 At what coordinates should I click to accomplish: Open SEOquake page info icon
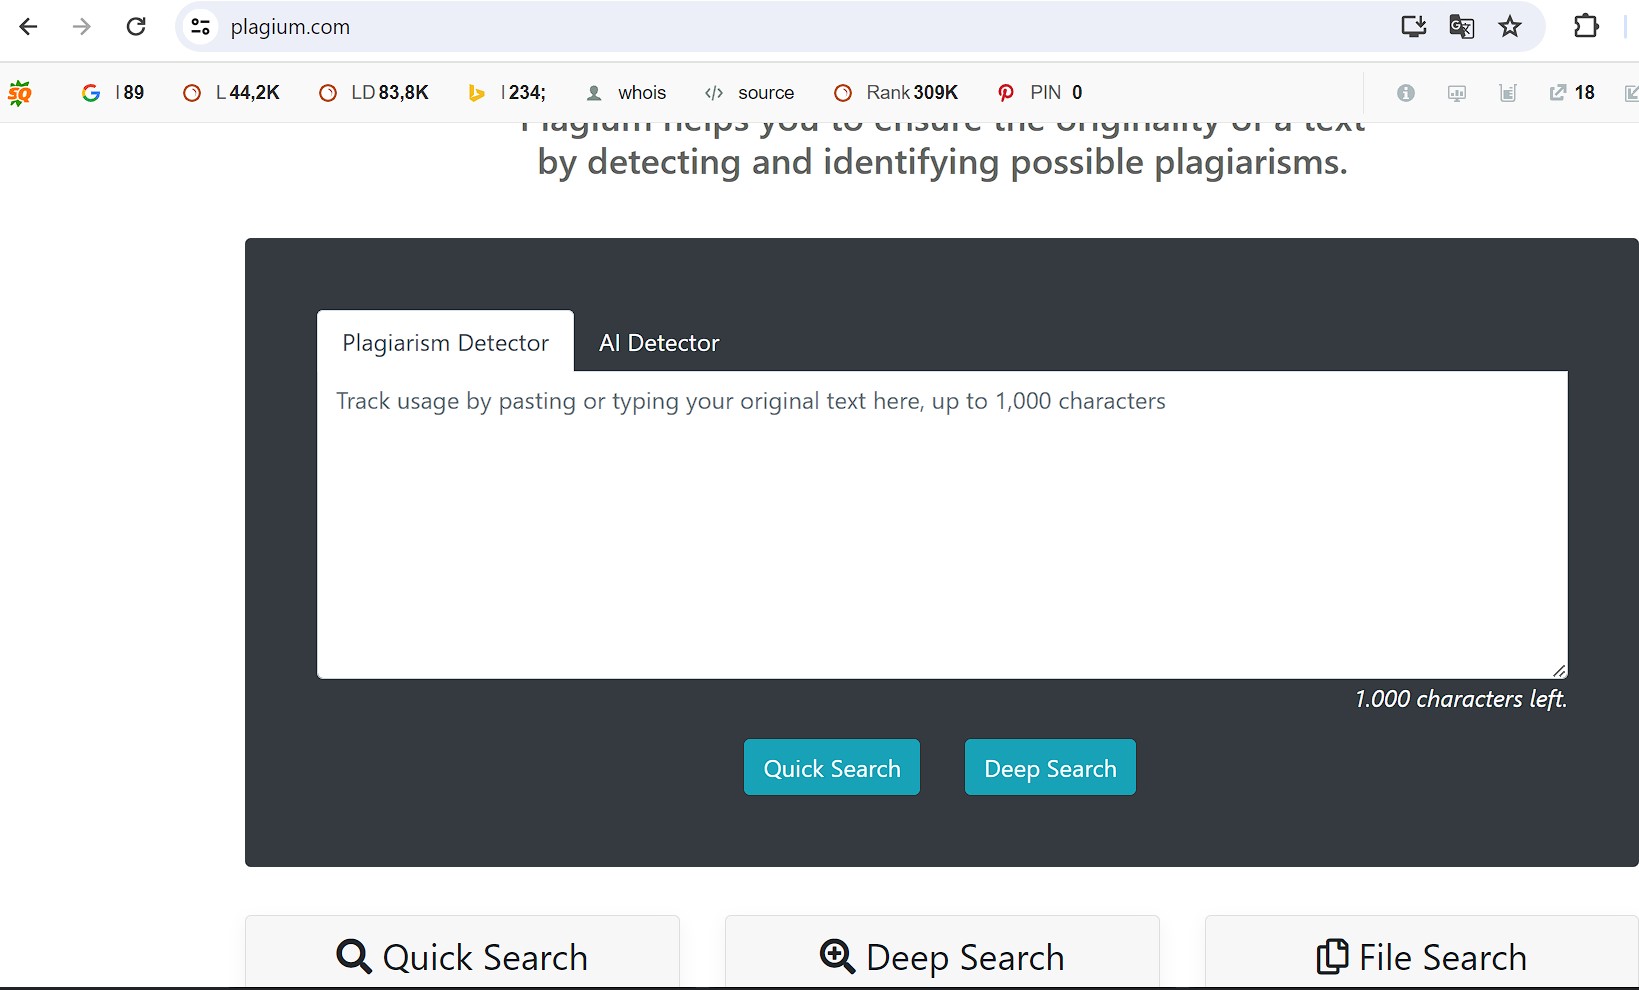click(1406, 93)
